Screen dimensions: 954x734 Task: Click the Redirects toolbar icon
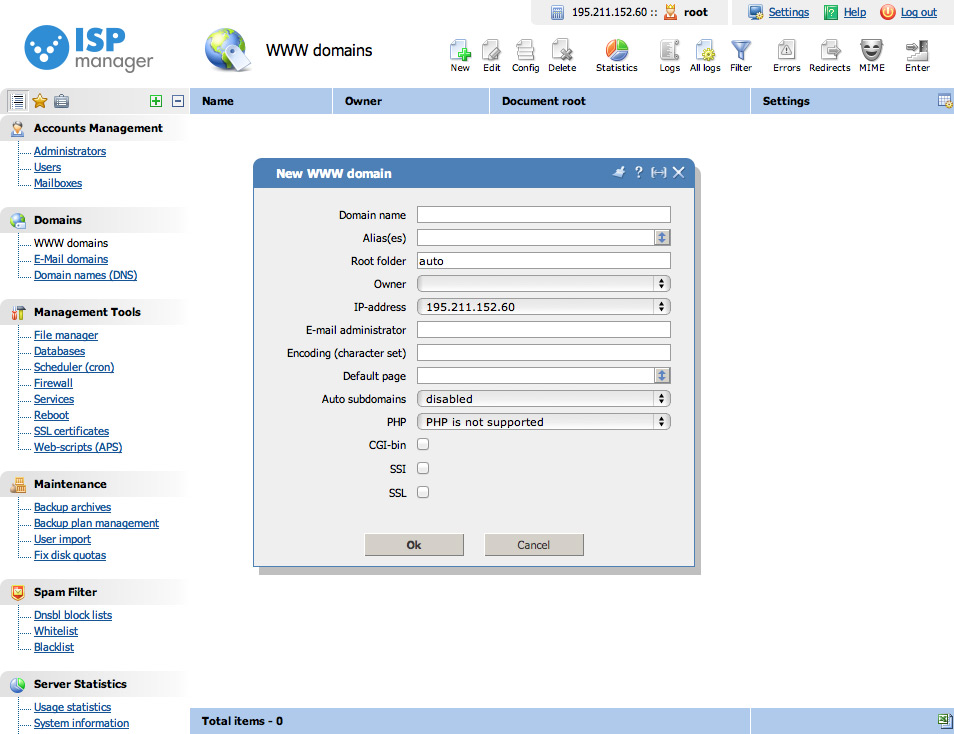[829, 51]
